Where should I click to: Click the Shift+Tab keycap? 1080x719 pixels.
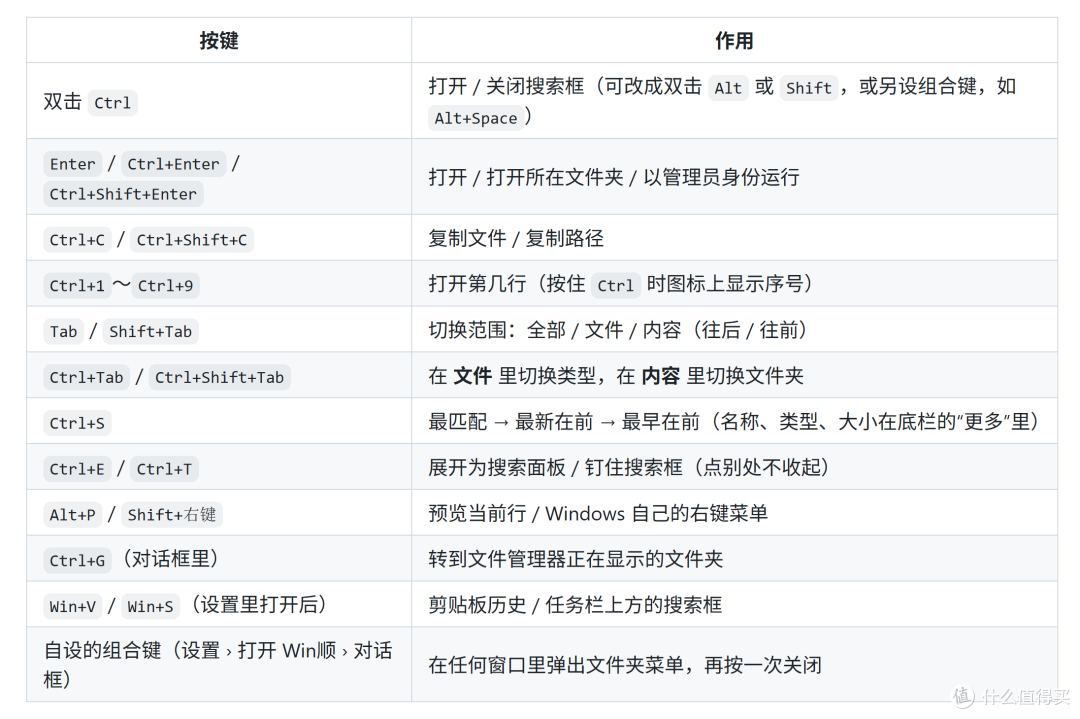point(151,331)
